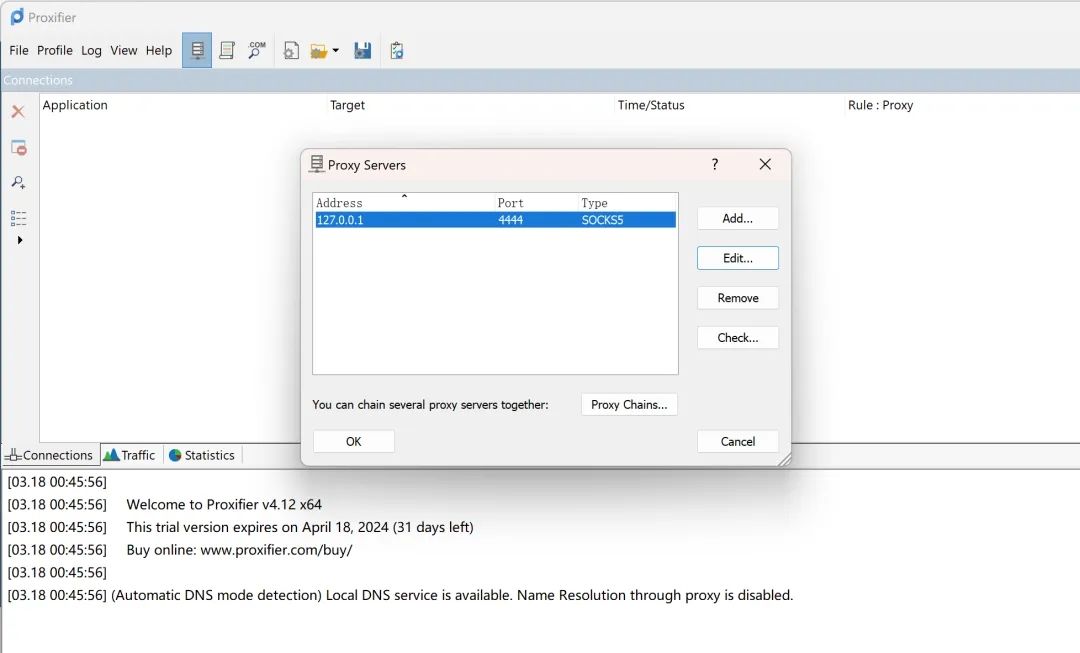The height and width of the screenshot is (653, 1080).
Task: Click the chain several proxy servers label
Action: [x=430, y=404]
